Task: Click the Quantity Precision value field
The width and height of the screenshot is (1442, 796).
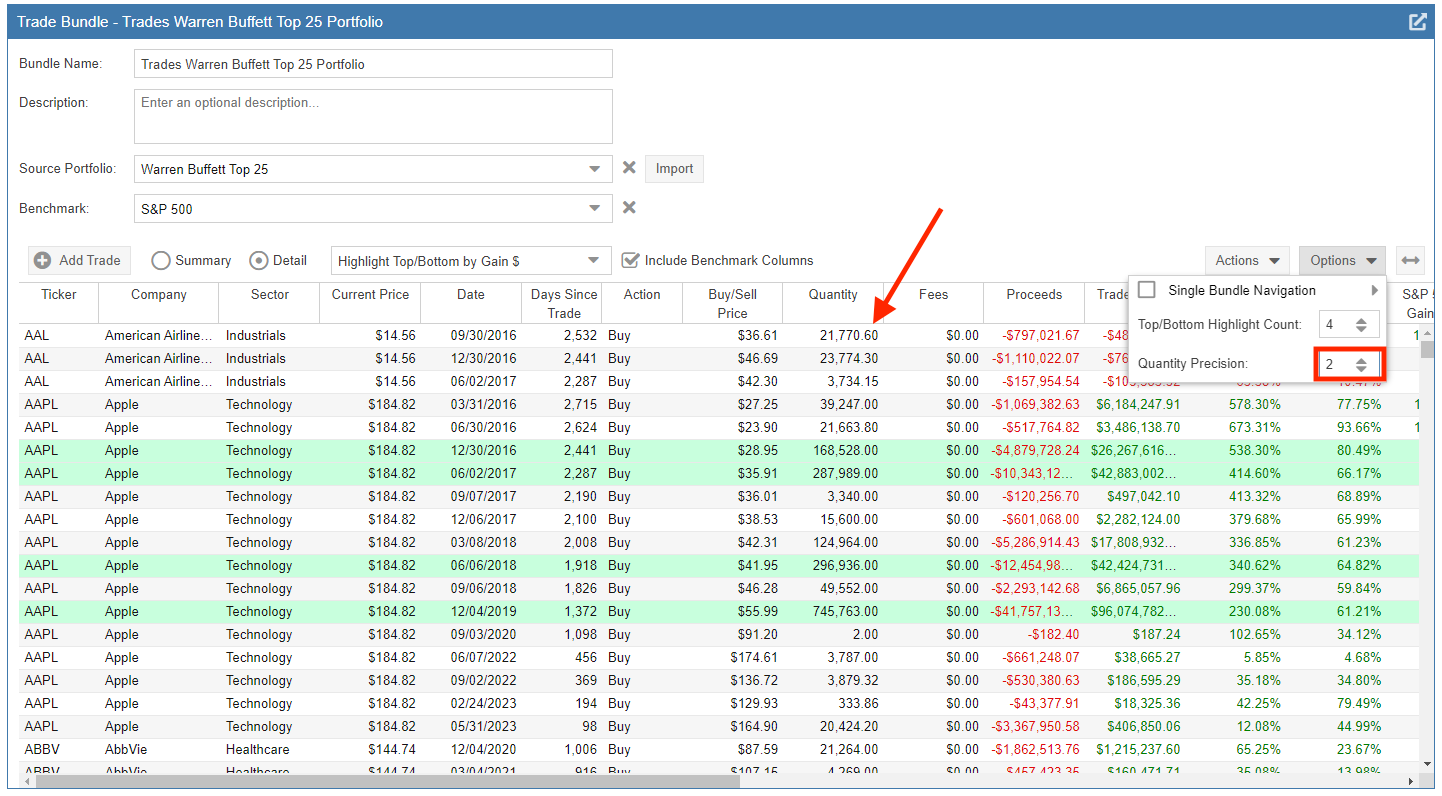Action: (1335, 364)
